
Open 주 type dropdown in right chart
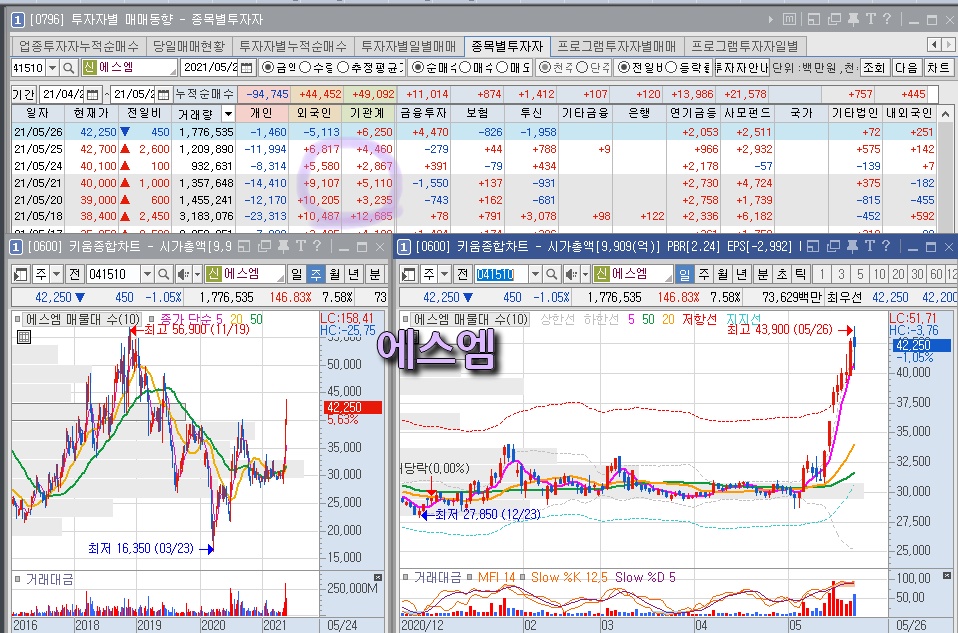[444, 274]
